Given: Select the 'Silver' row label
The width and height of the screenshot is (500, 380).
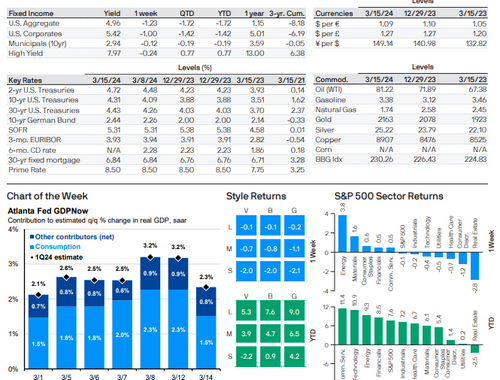Looking at the screenshot, I should 324,130.
